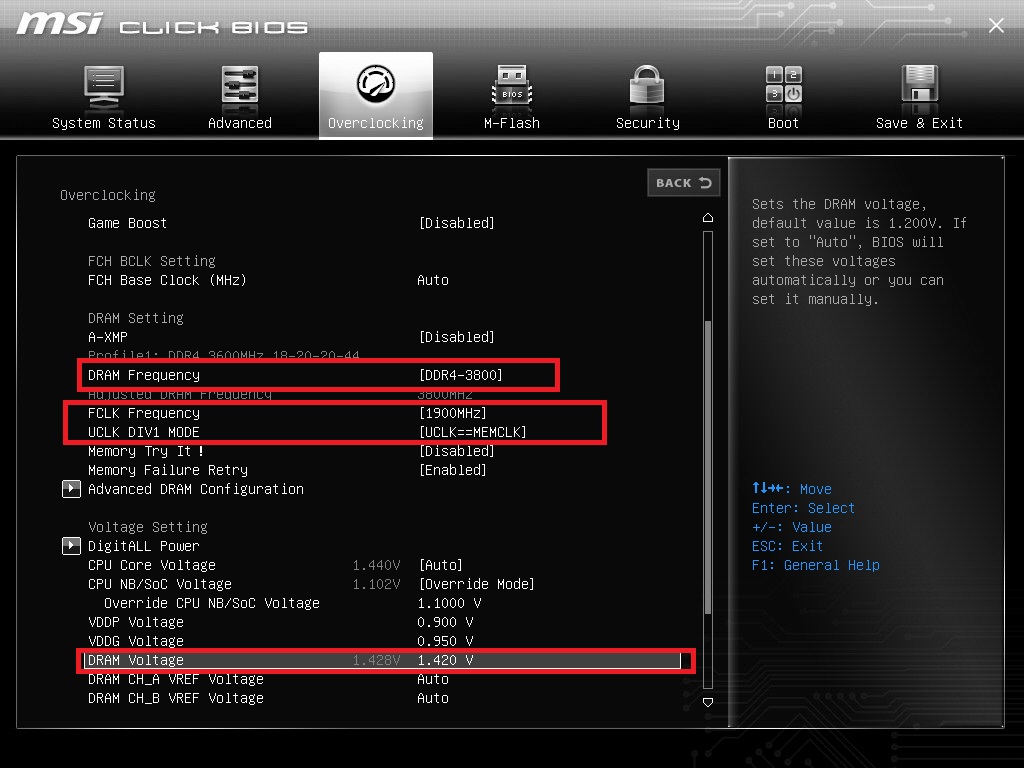Click the 1.440V CPU Core reading
1024x768 pixels.
click(x=376, y=565)
